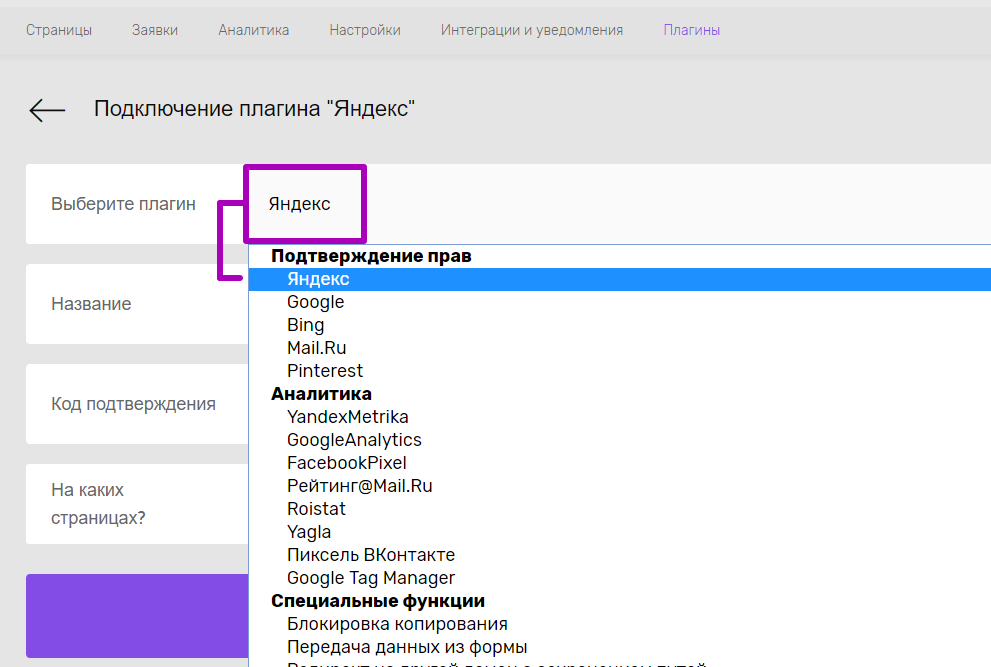Click the Подключение плагина "Яндекс" page title

[x=254, y=109]
